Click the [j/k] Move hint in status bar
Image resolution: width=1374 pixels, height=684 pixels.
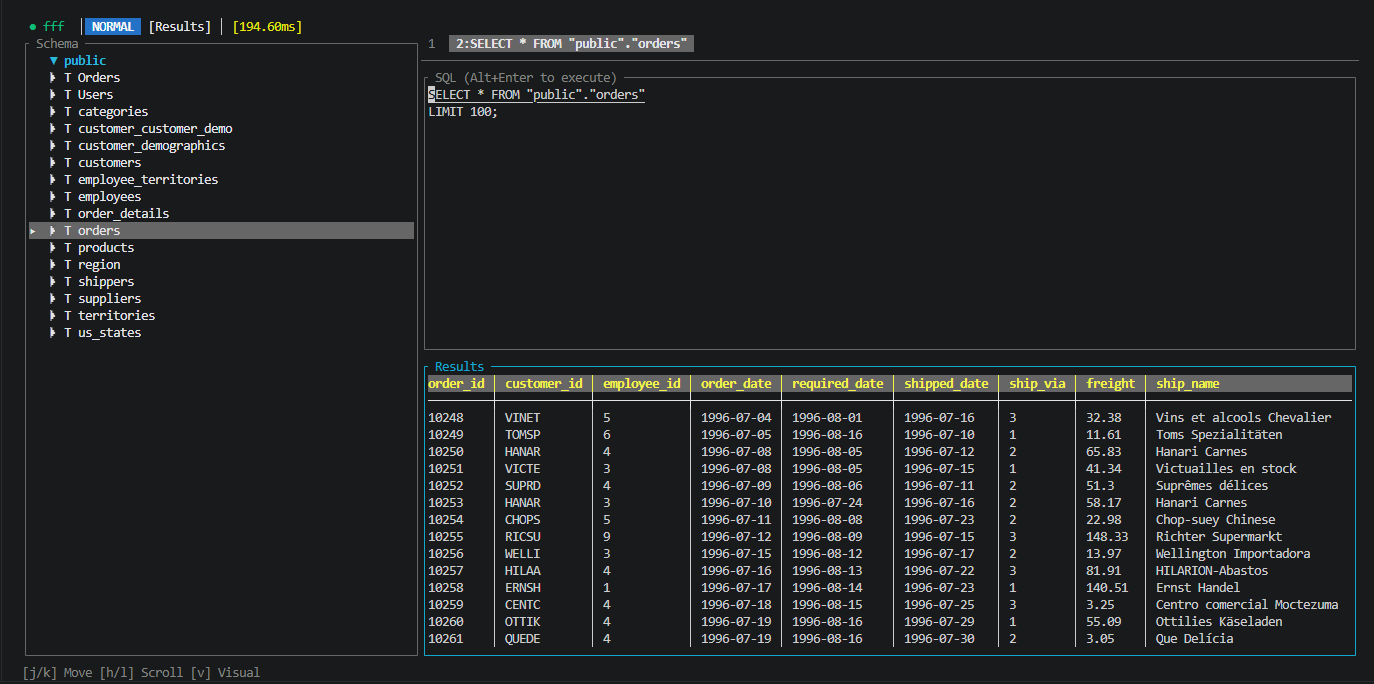58,673
